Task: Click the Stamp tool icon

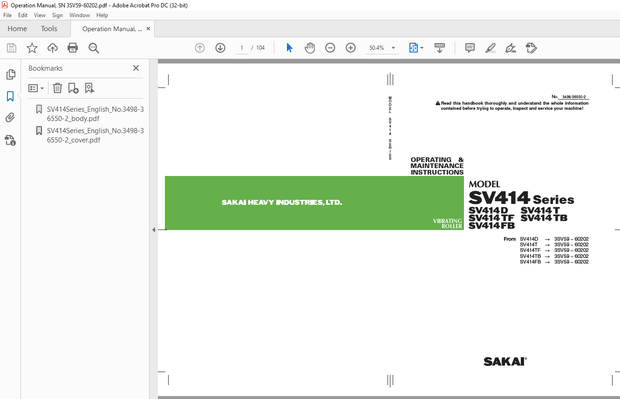Action: 531,48
